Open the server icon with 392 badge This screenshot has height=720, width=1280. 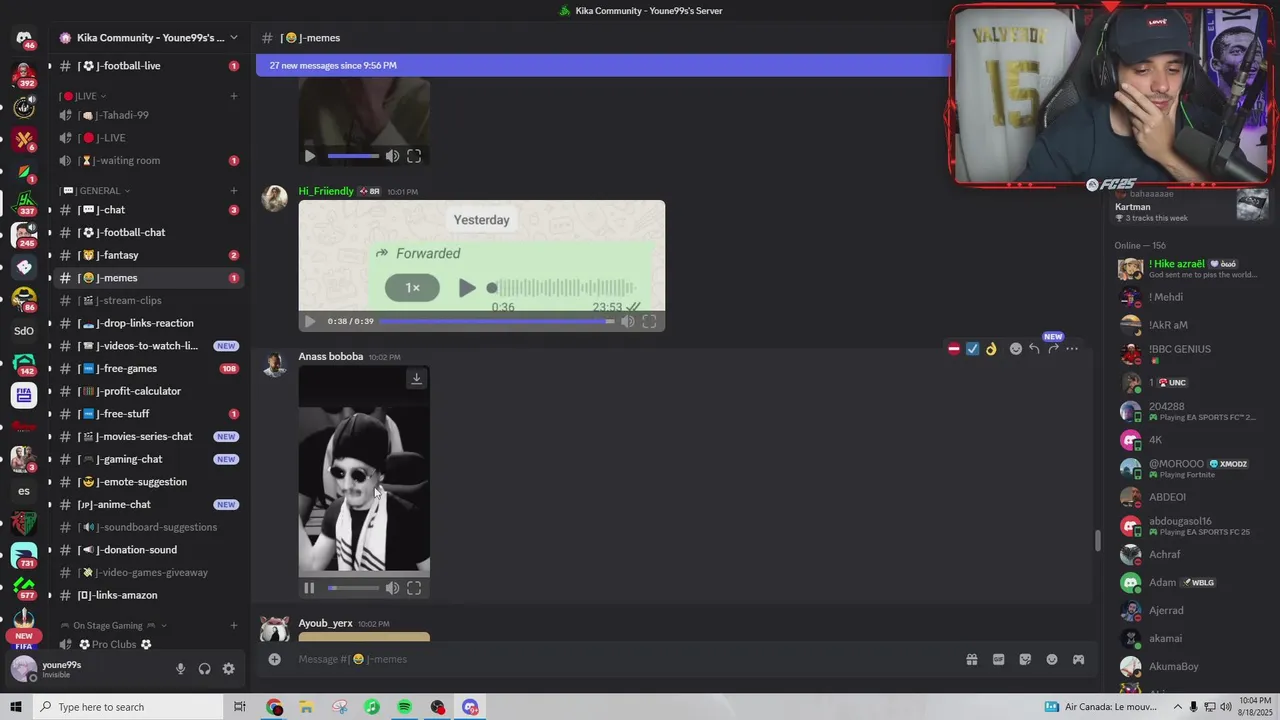(x=24, y=74)
